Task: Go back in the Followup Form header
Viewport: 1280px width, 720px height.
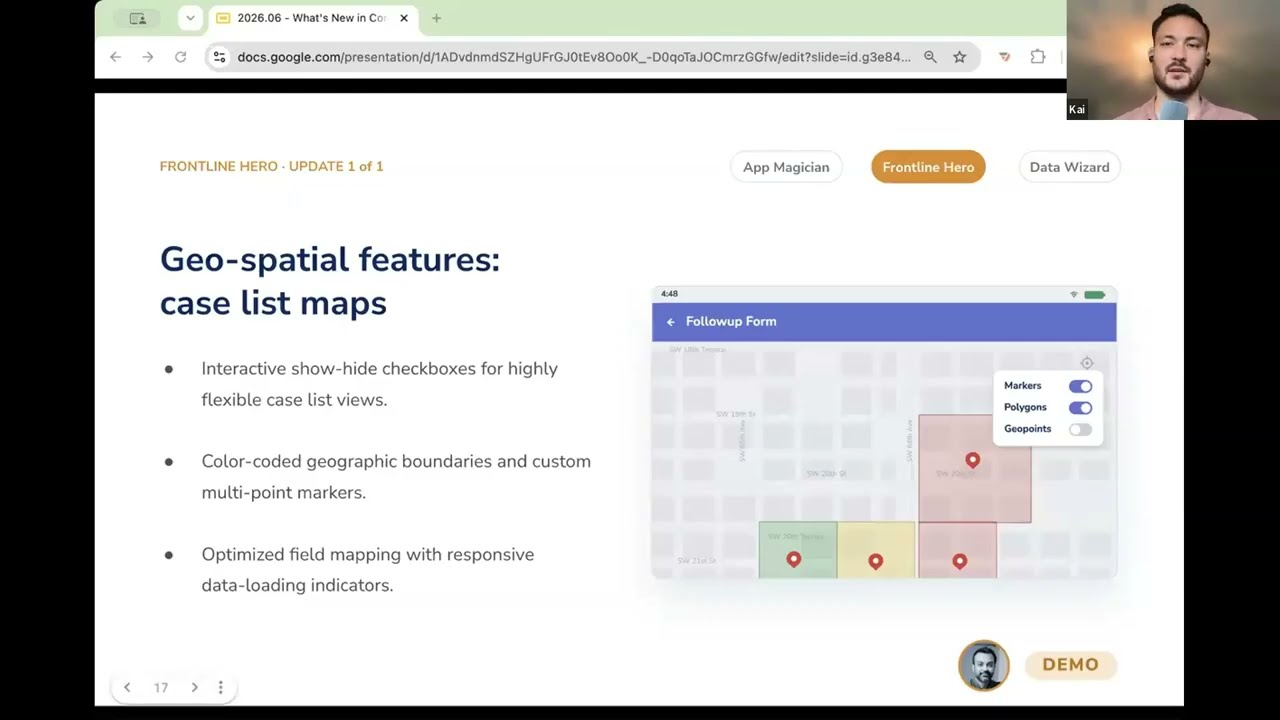Action: pos(670,322)
